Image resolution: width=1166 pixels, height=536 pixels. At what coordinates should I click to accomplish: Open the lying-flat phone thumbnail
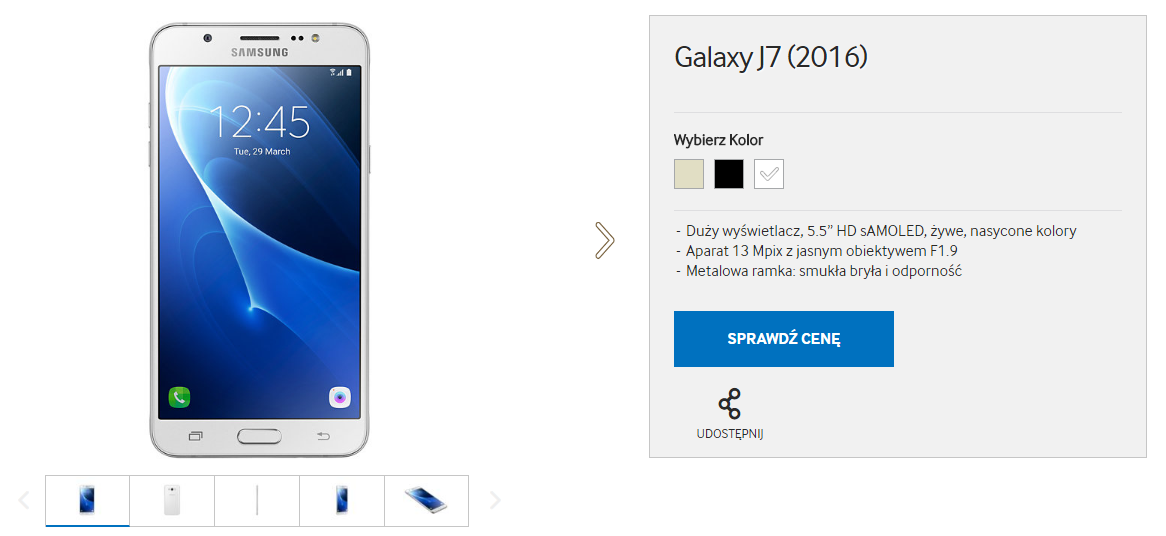pos(426,500)
